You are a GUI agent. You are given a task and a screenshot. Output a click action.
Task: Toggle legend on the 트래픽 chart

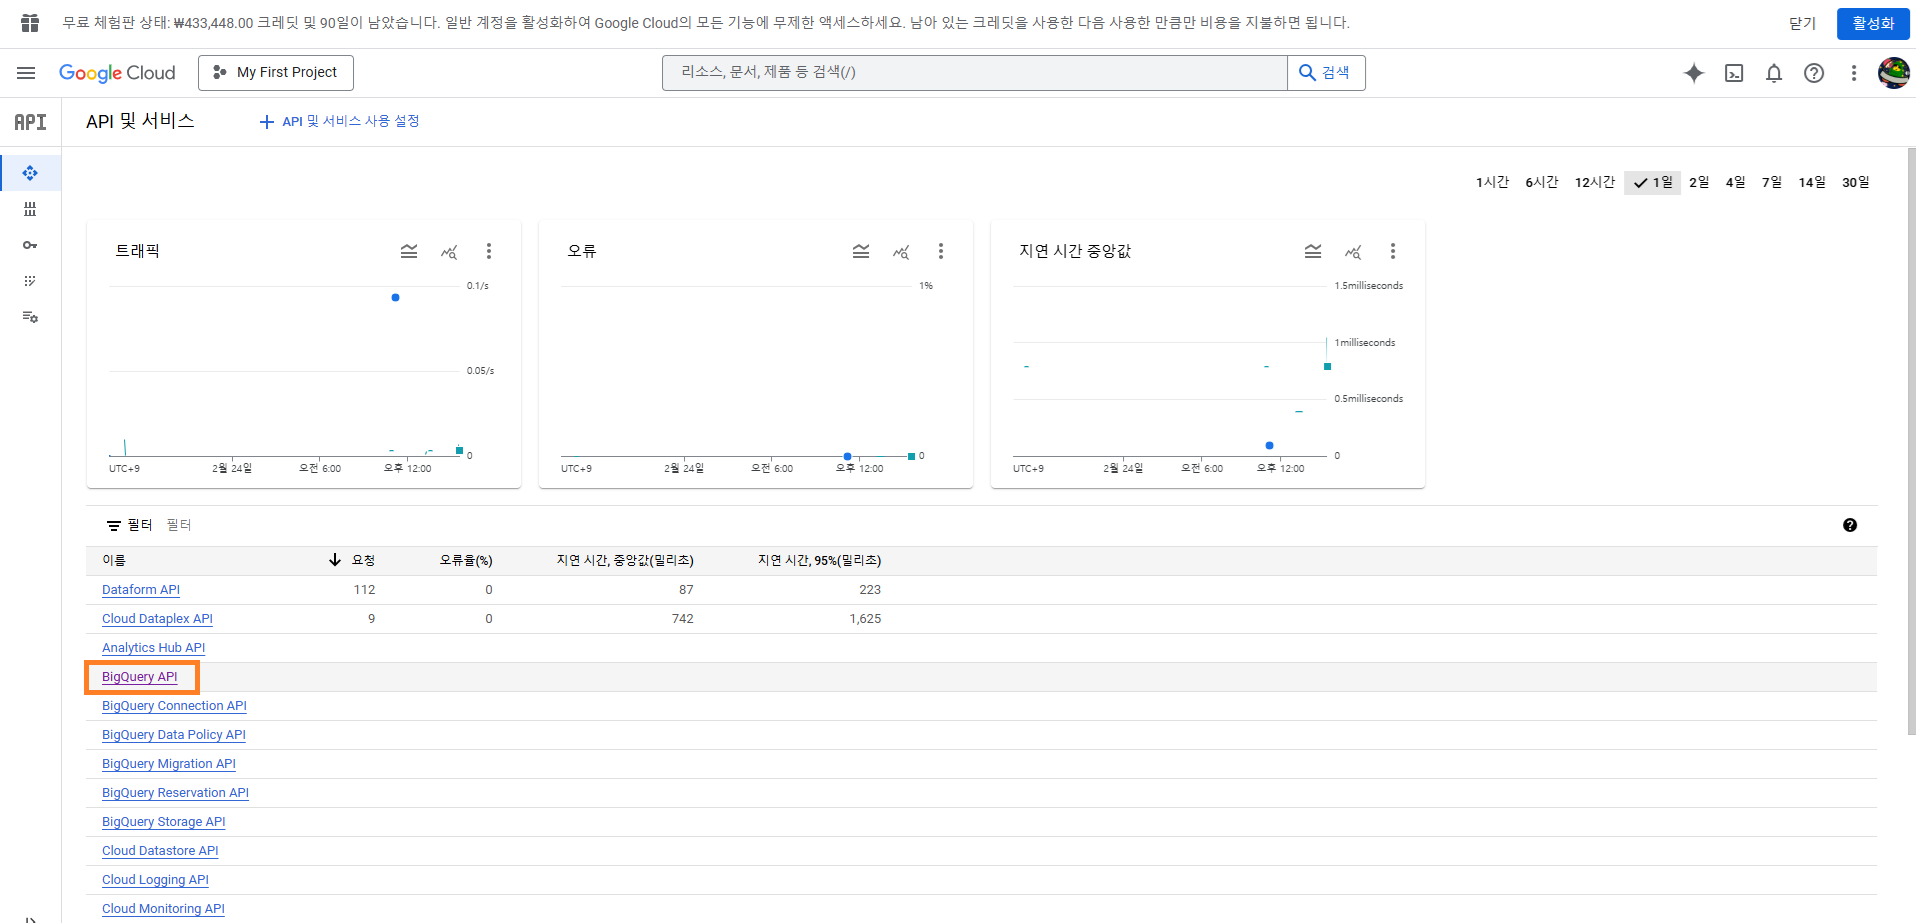(409, 251)
